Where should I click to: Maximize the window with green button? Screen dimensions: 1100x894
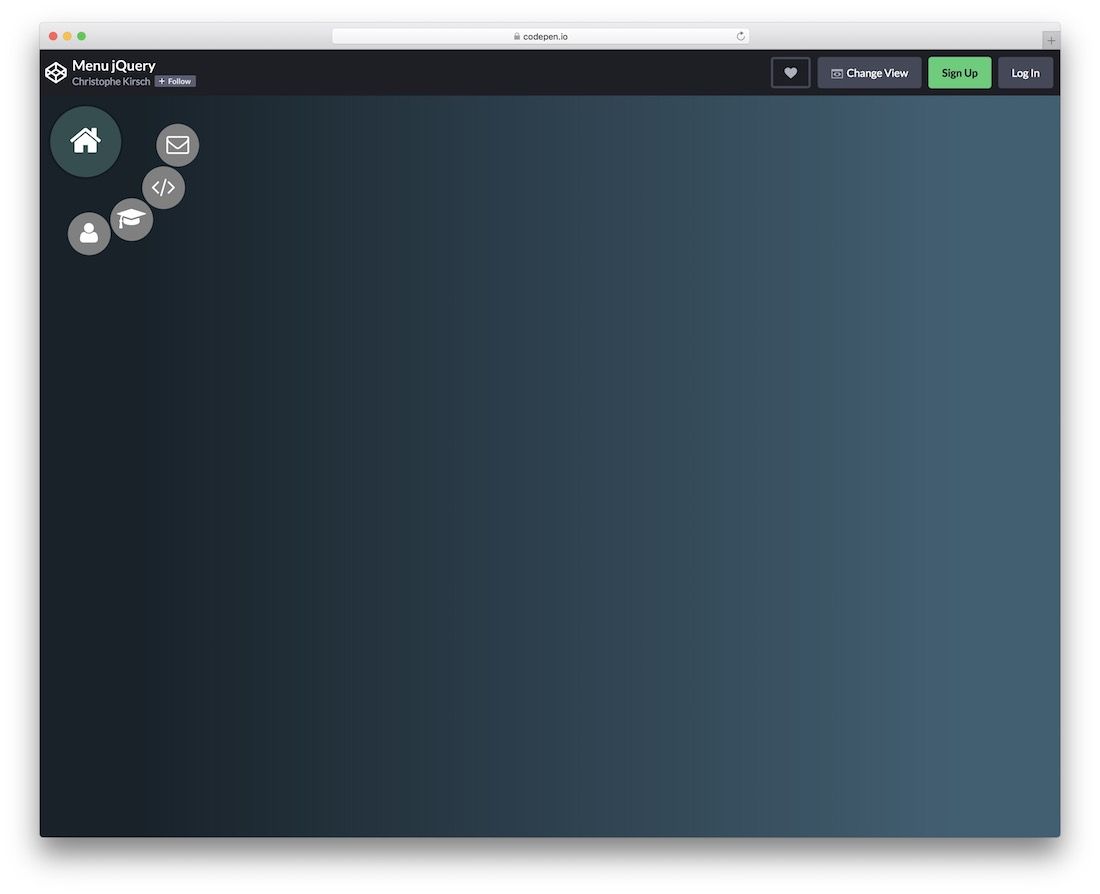[x=81, y=36]
